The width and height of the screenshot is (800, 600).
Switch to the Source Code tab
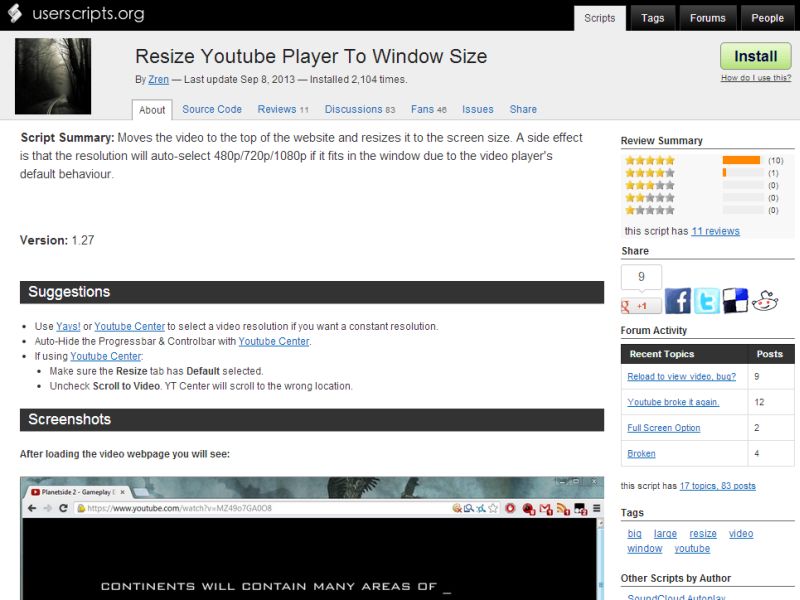212,109
